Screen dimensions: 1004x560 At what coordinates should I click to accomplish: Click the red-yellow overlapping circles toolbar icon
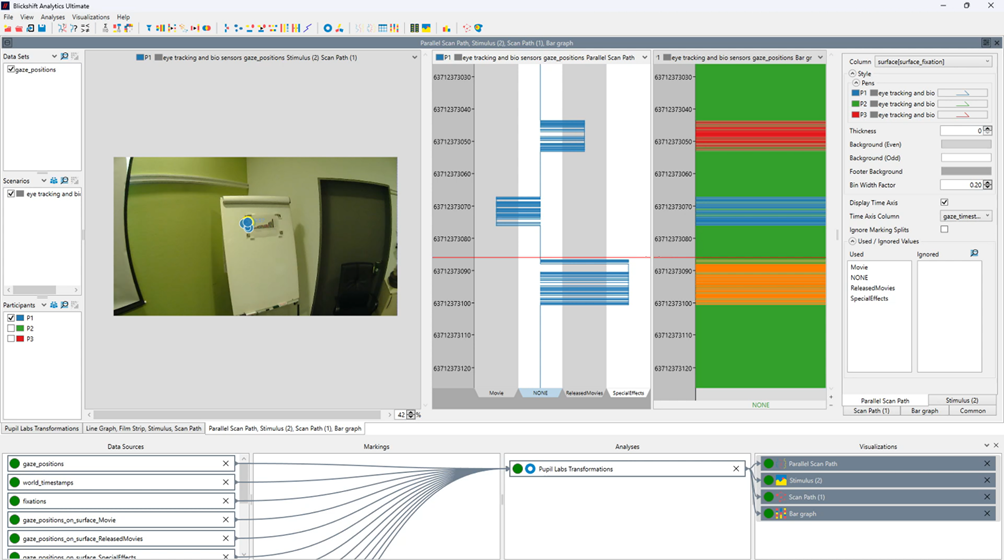pyautogui.click(x=207, y=28)
